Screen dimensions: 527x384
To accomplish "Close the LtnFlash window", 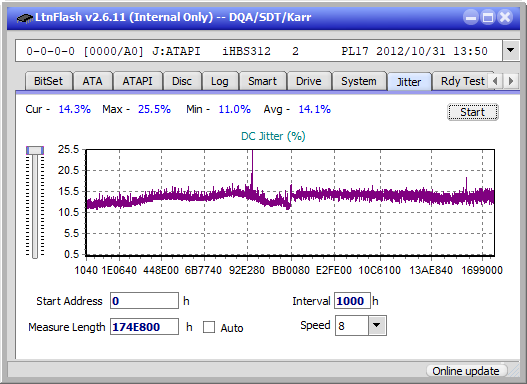I will point(505,17).
